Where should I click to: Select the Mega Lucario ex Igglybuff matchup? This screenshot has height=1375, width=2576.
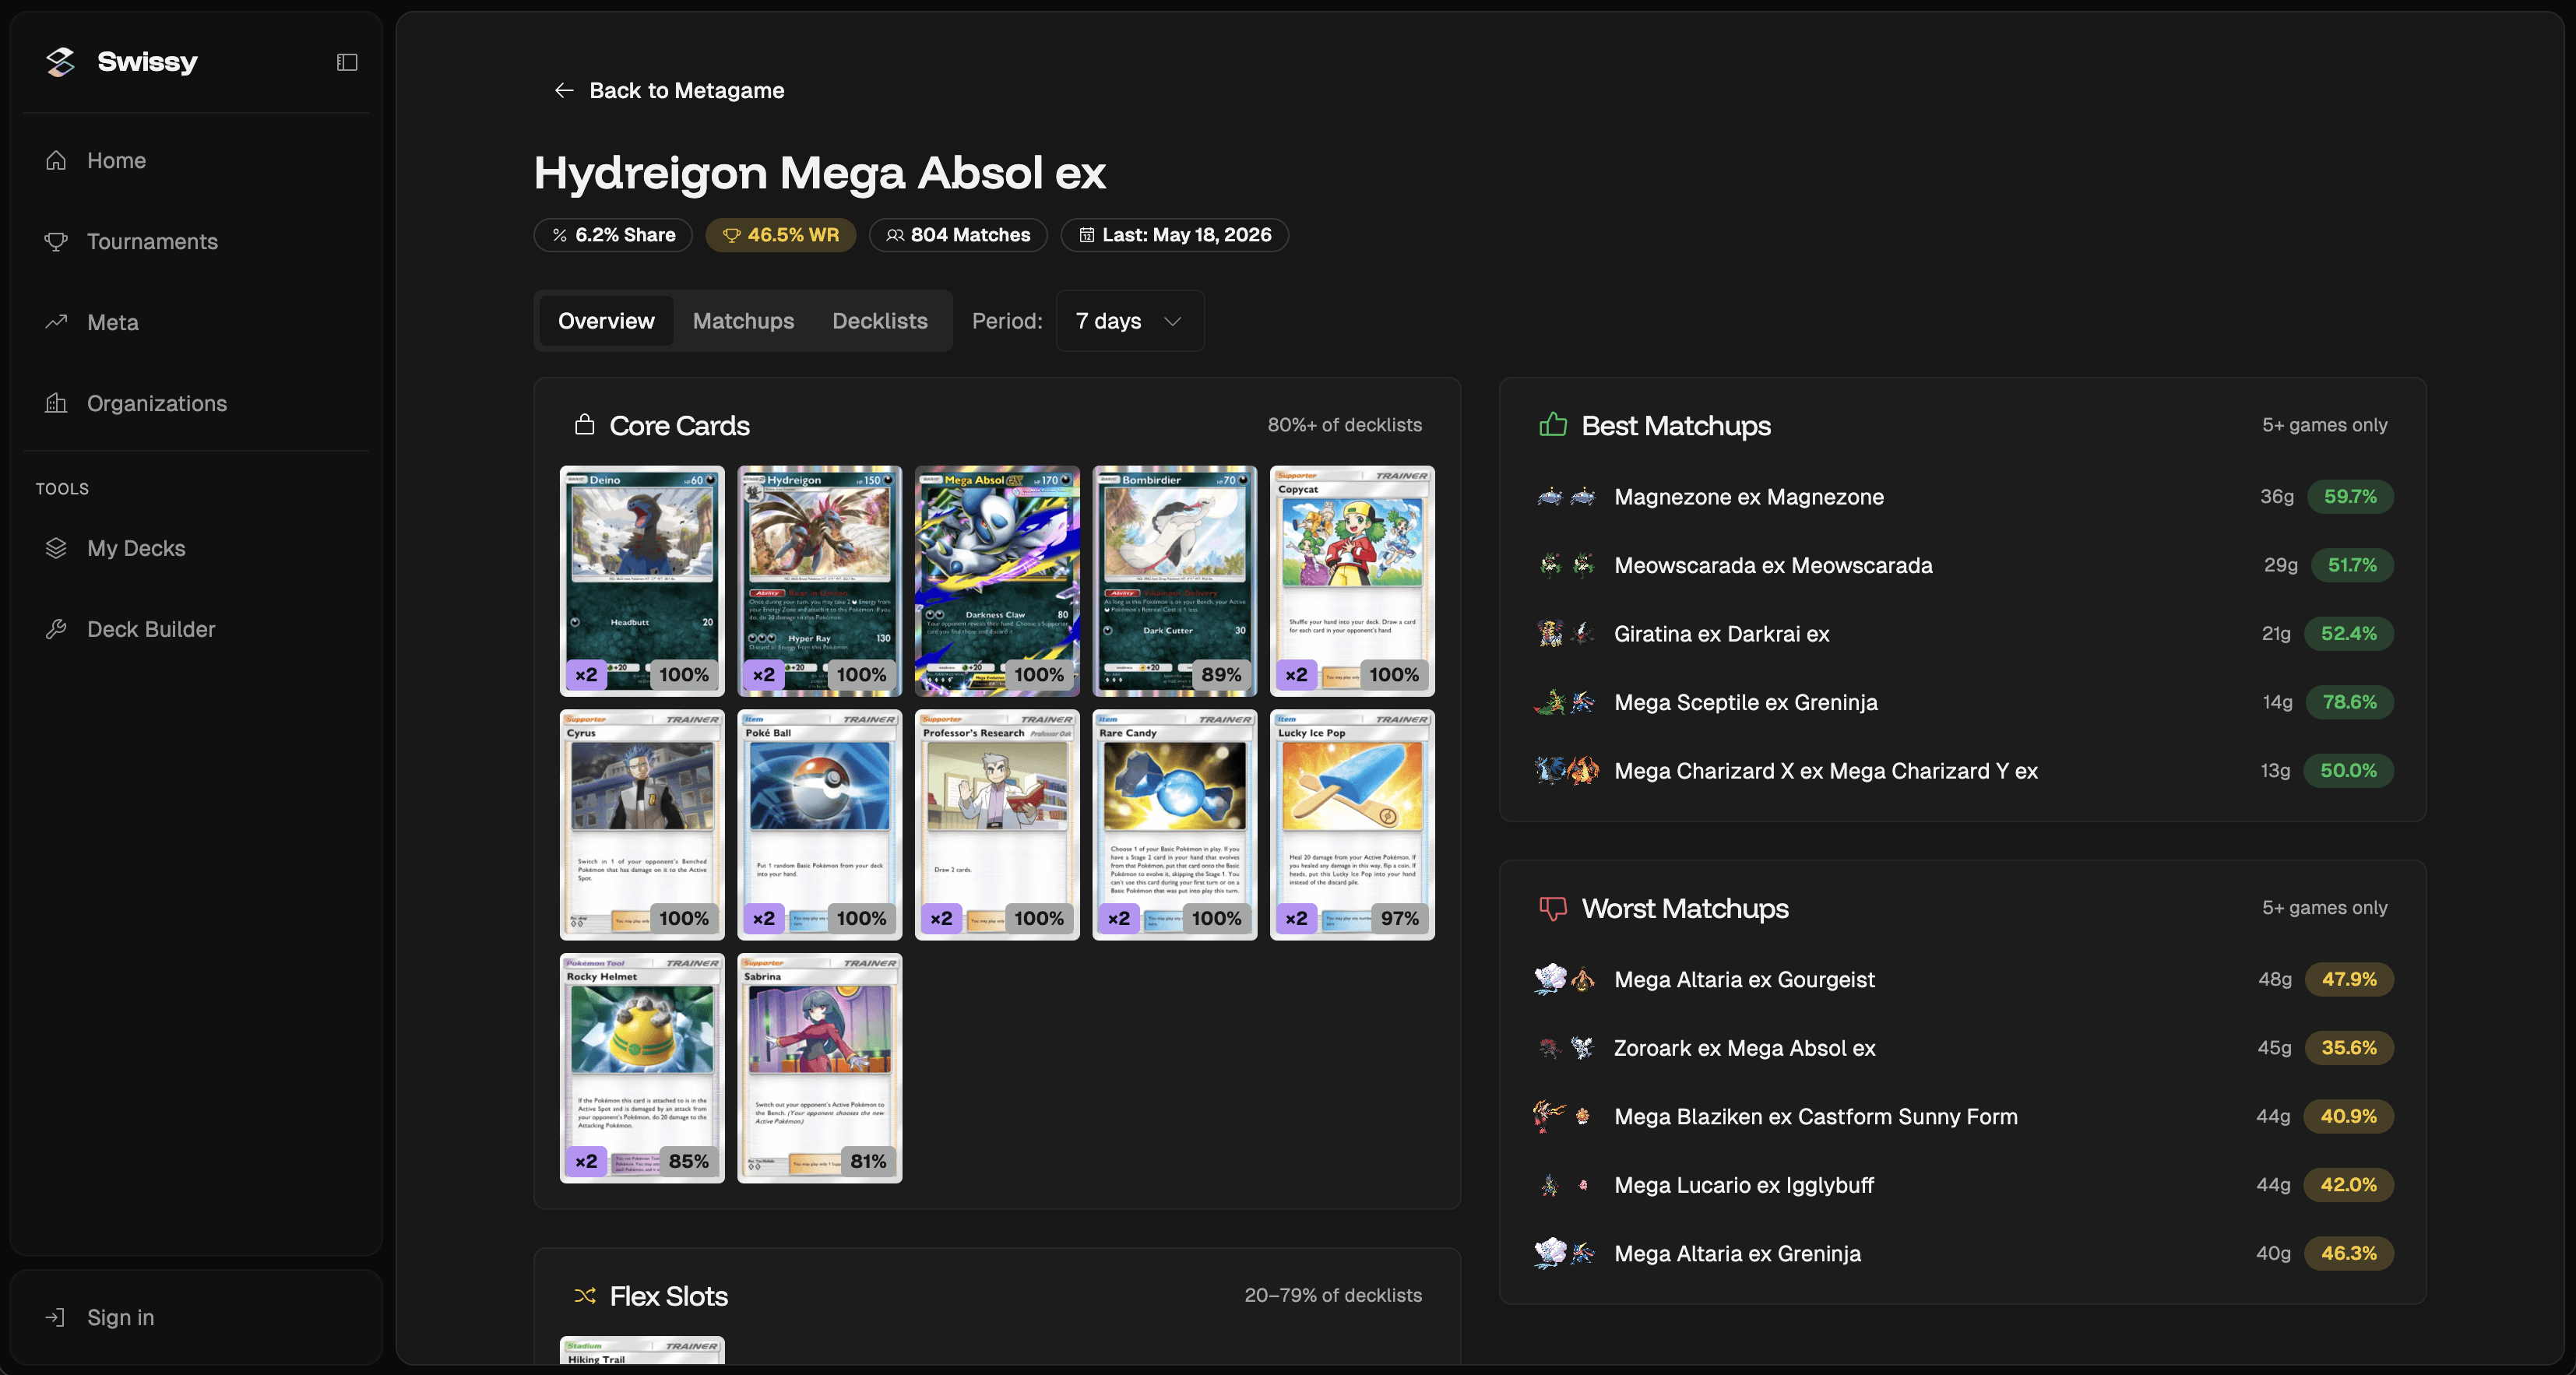pos(1963,1185)
